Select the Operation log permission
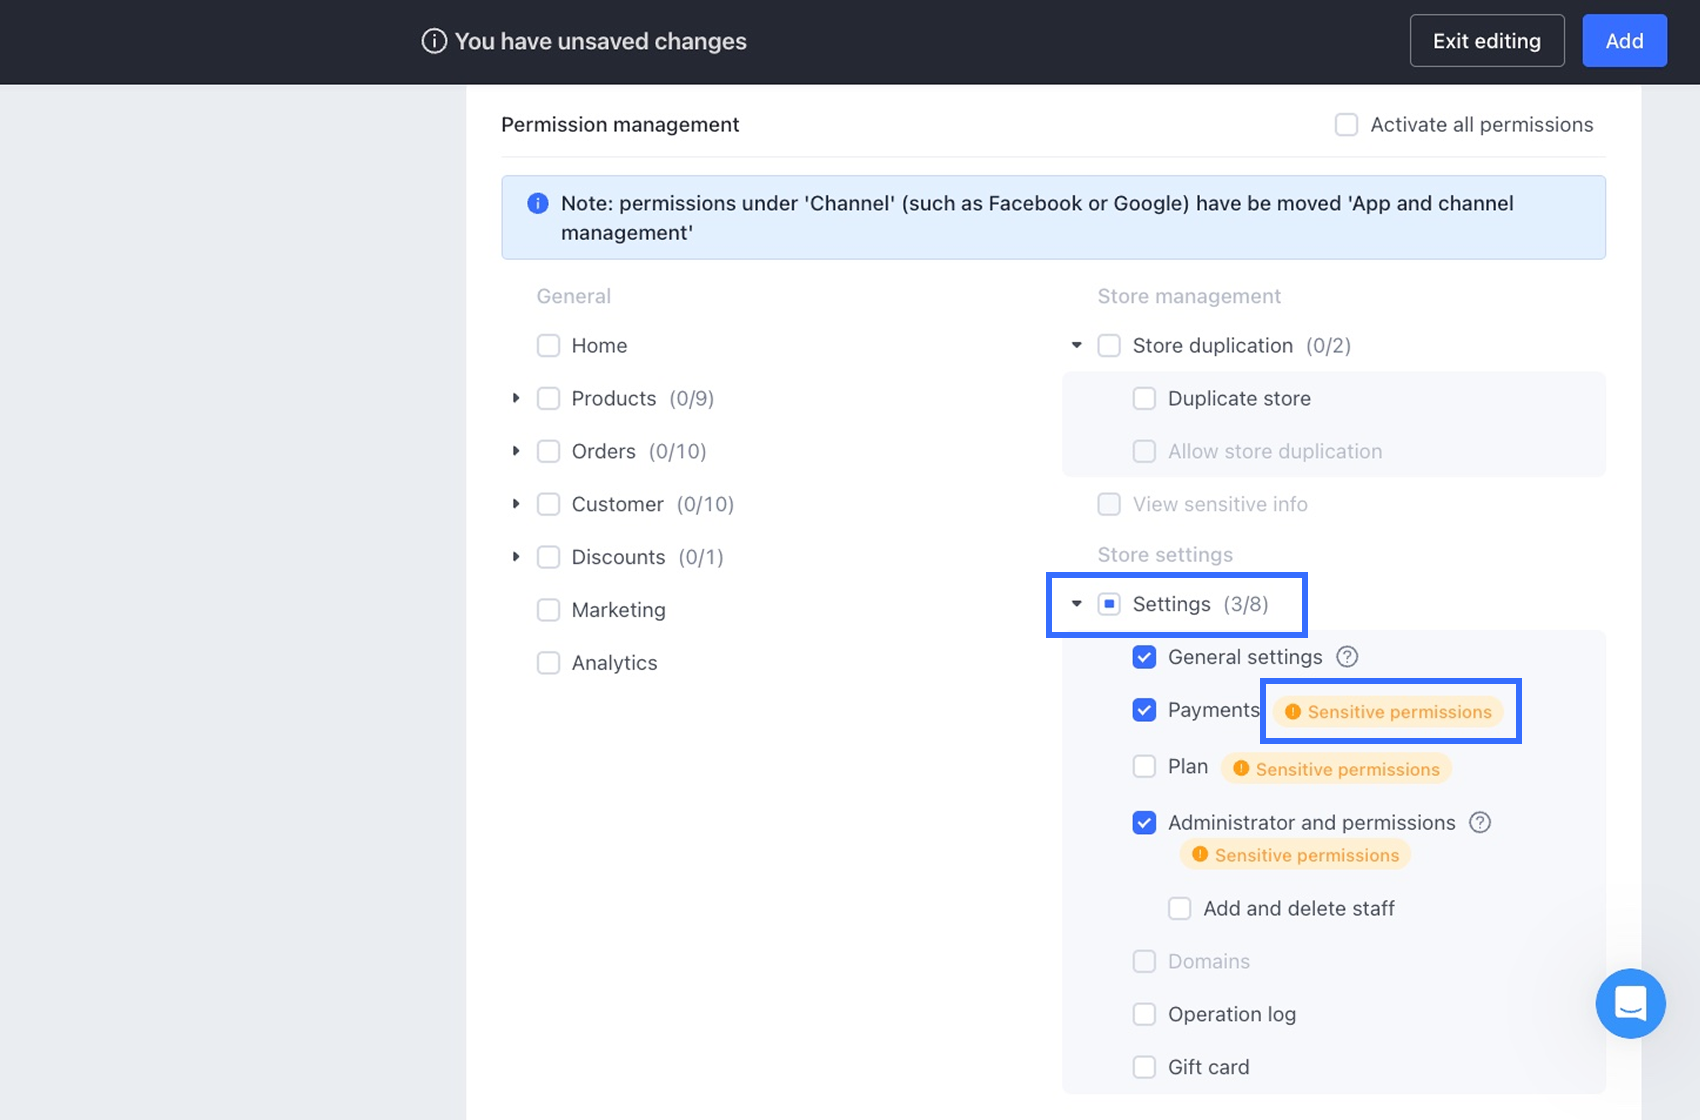Screen dimensions: 1700x1120 [1144, 1014]
